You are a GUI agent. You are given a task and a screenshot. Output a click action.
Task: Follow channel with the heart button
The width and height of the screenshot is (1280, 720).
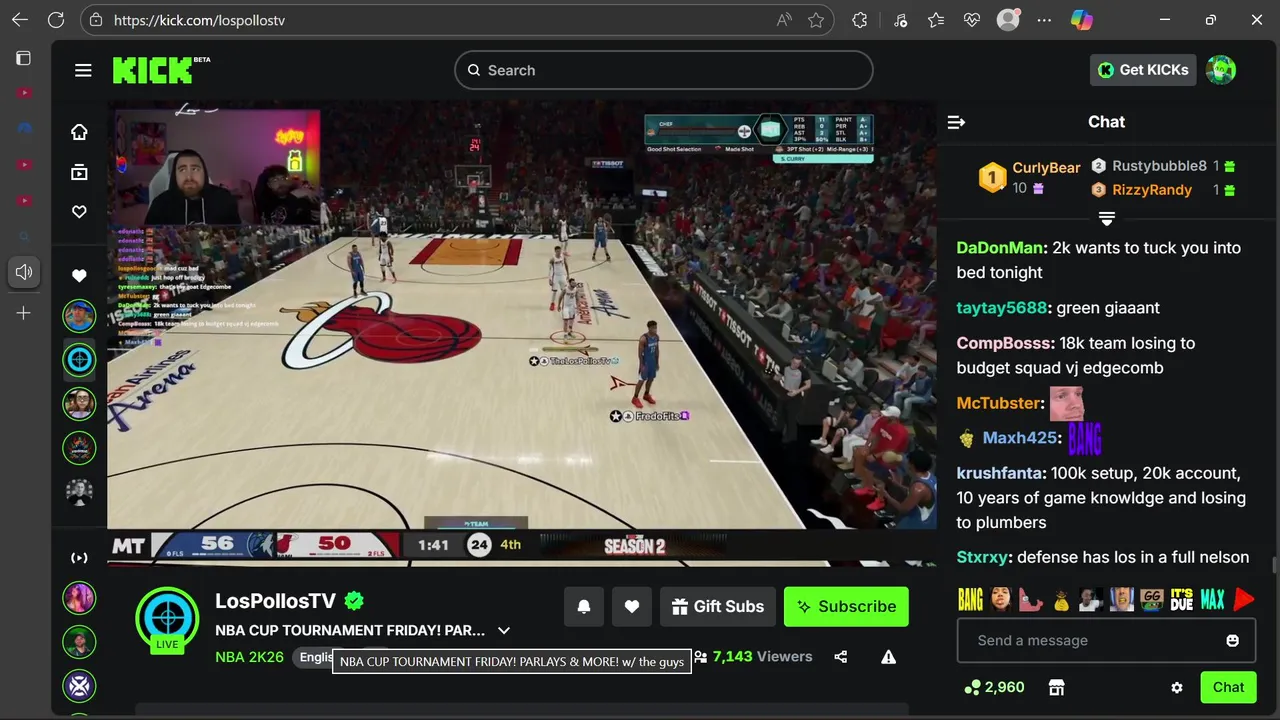632,607
